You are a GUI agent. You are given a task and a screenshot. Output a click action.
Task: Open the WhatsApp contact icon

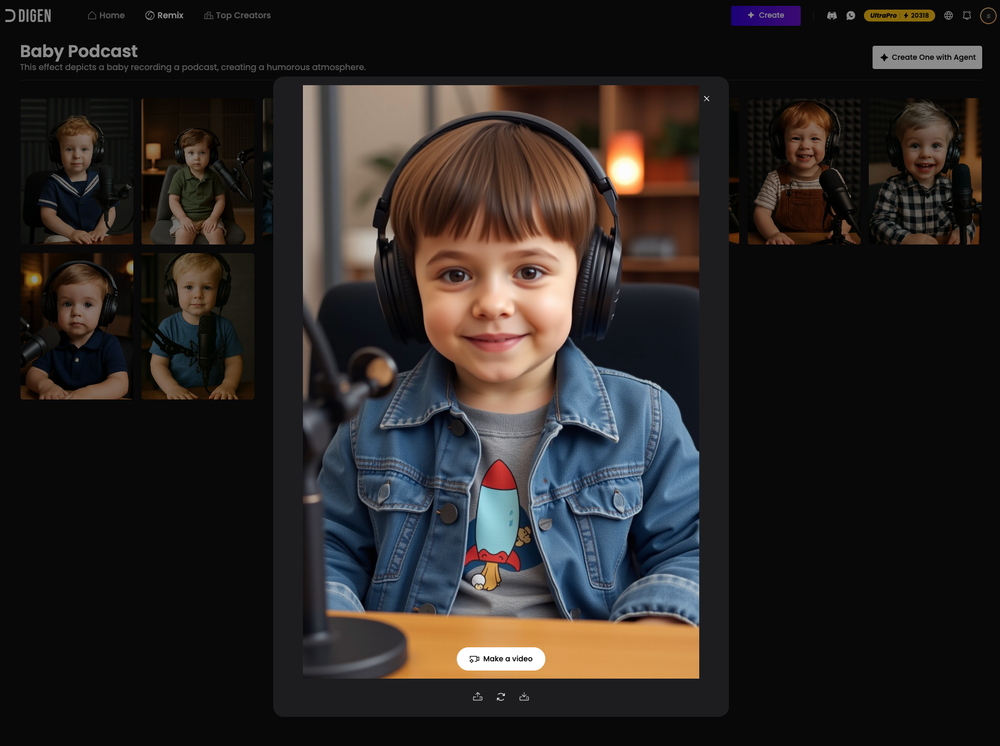[852, 15]
